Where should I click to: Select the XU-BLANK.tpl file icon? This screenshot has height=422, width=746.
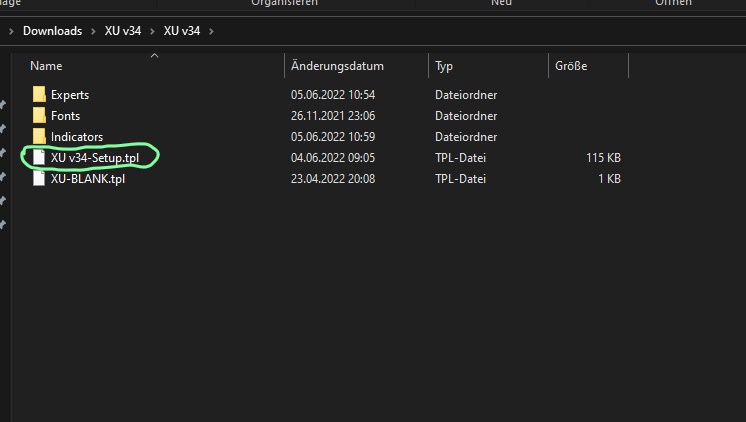tap(39, 179)
